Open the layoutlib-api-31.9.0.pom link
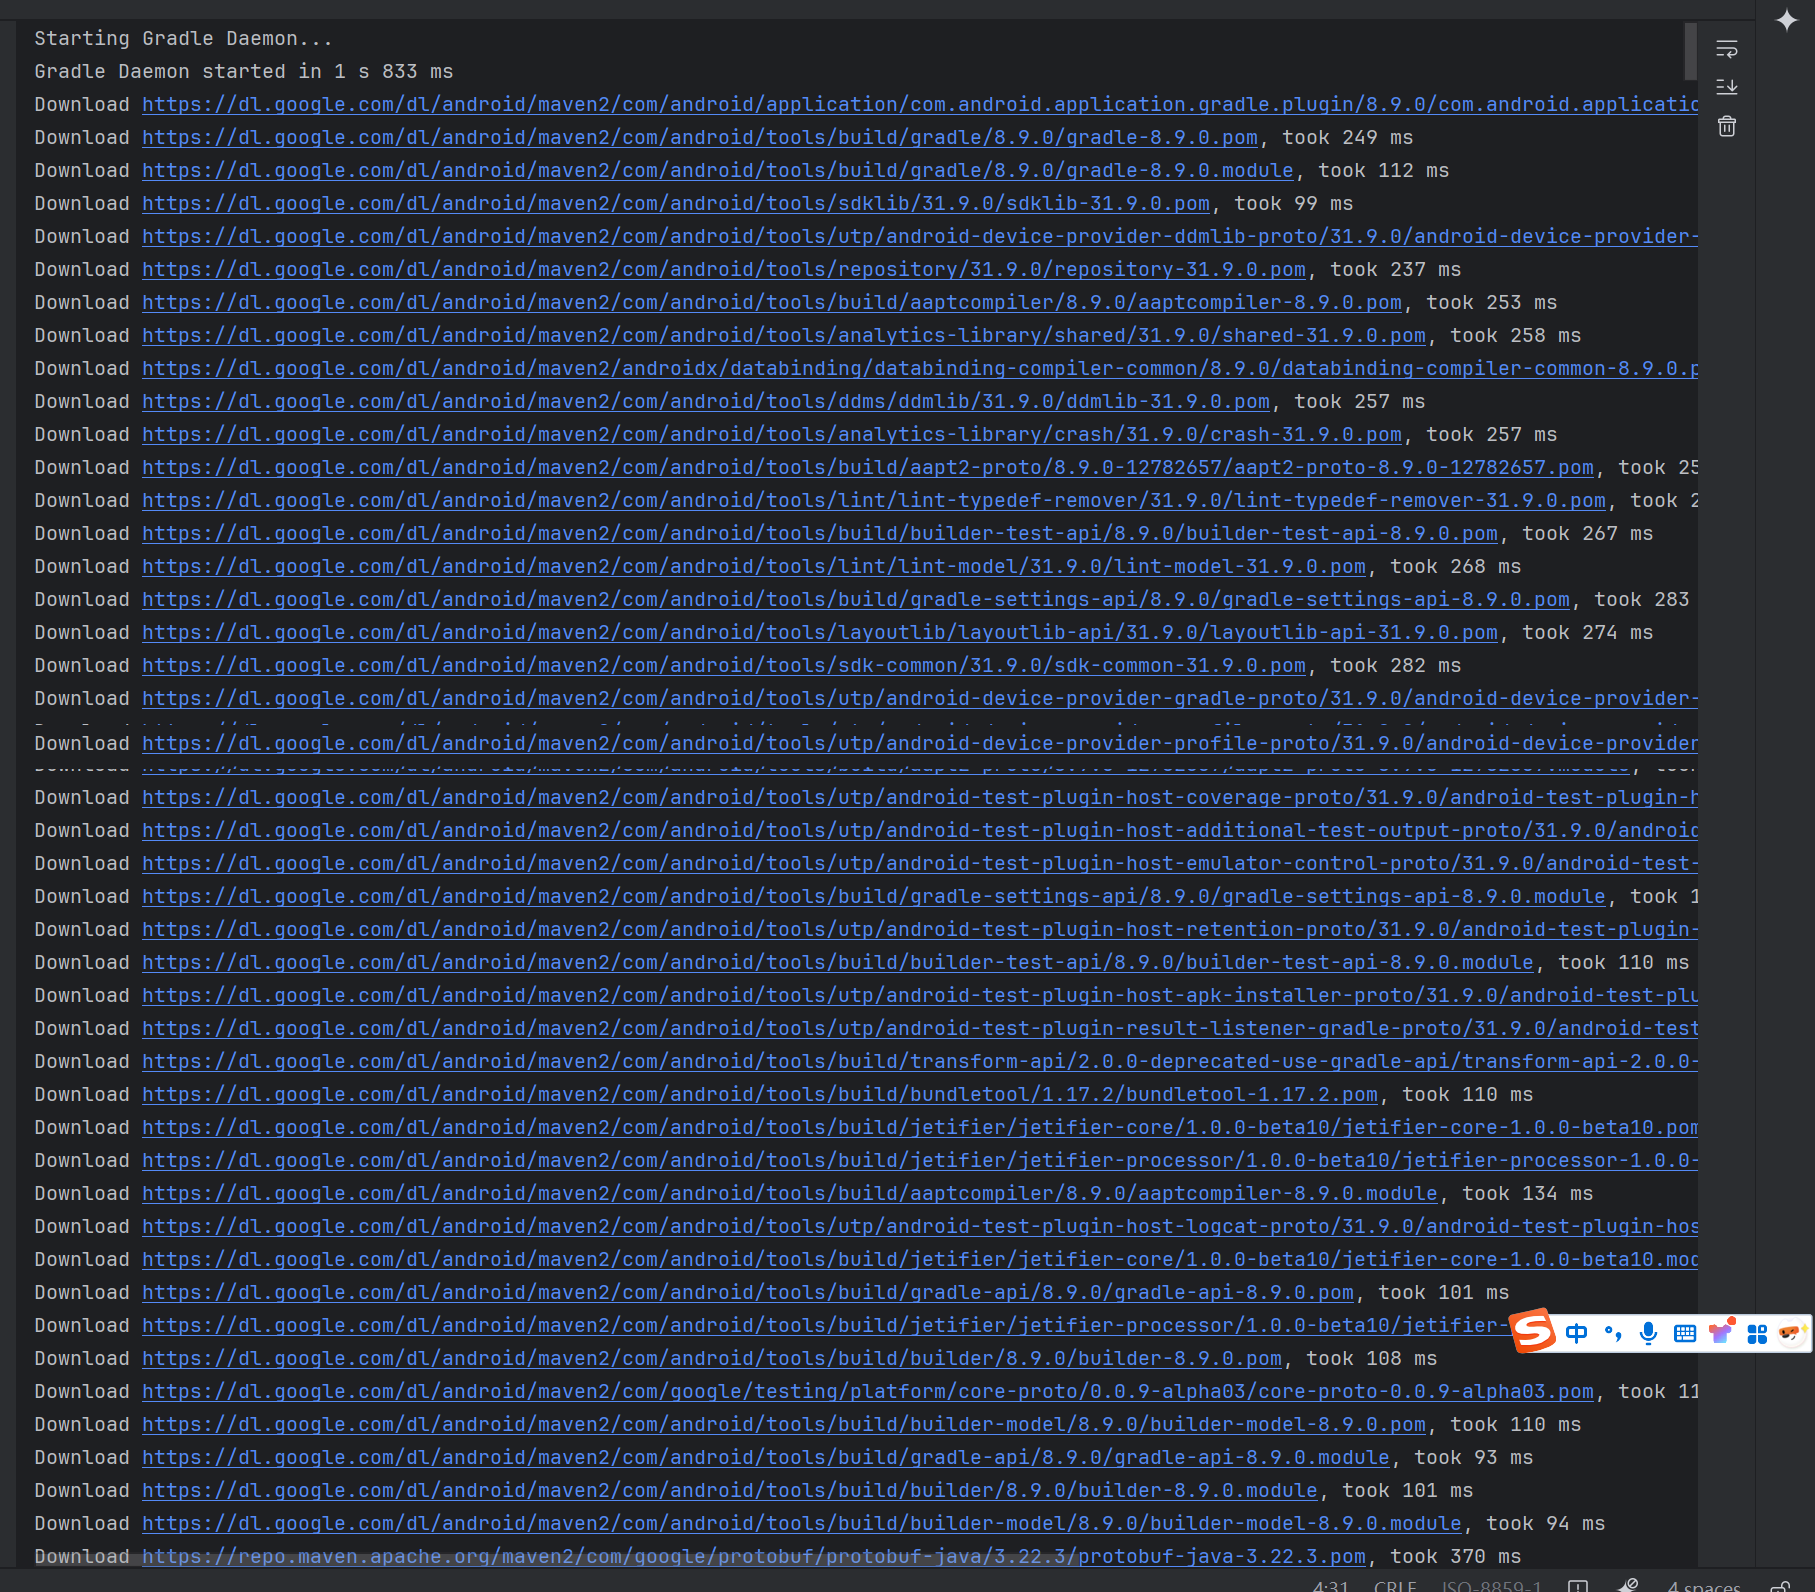Screen dimensions: 1815x1592 tap(820, 633)
